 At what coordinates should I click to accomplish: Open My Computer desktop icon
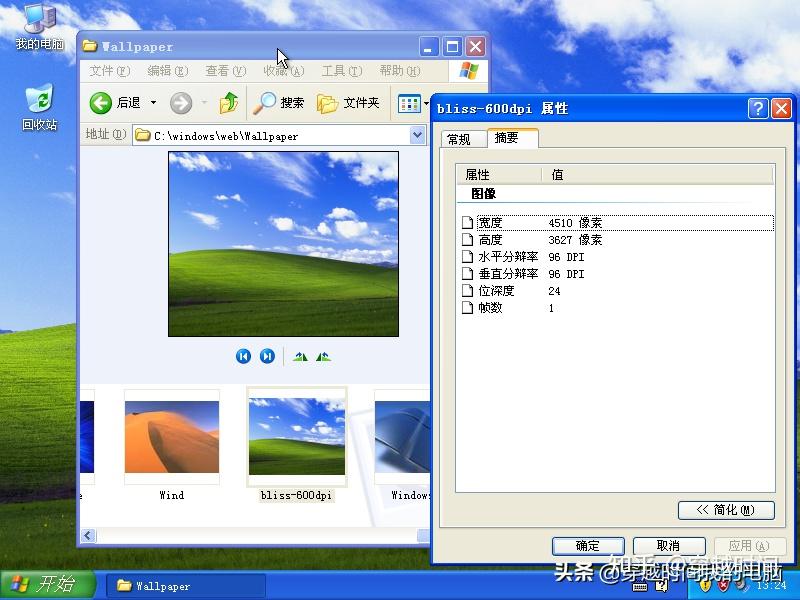[x=40, y=27]
